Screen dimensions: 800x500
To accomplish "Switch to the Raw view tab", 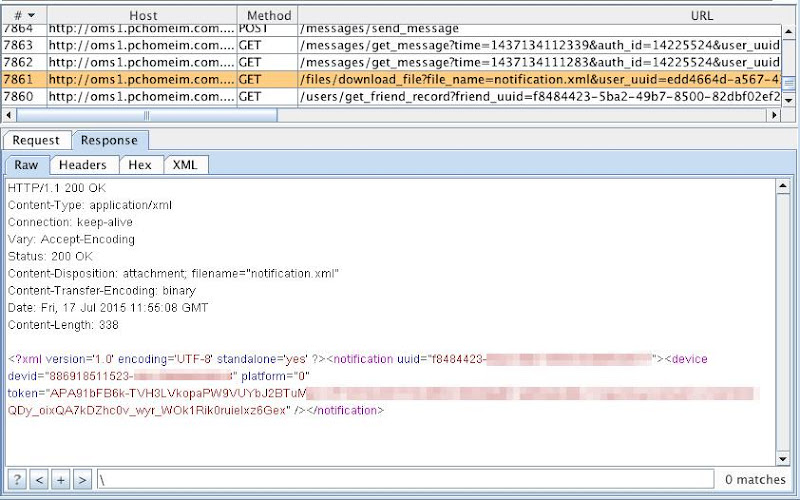I will click(26, 165).
